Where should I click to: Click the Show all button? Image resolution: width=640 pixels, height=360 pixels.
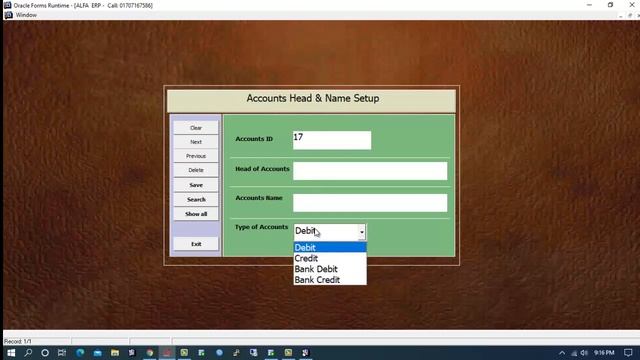coord(196,214)
